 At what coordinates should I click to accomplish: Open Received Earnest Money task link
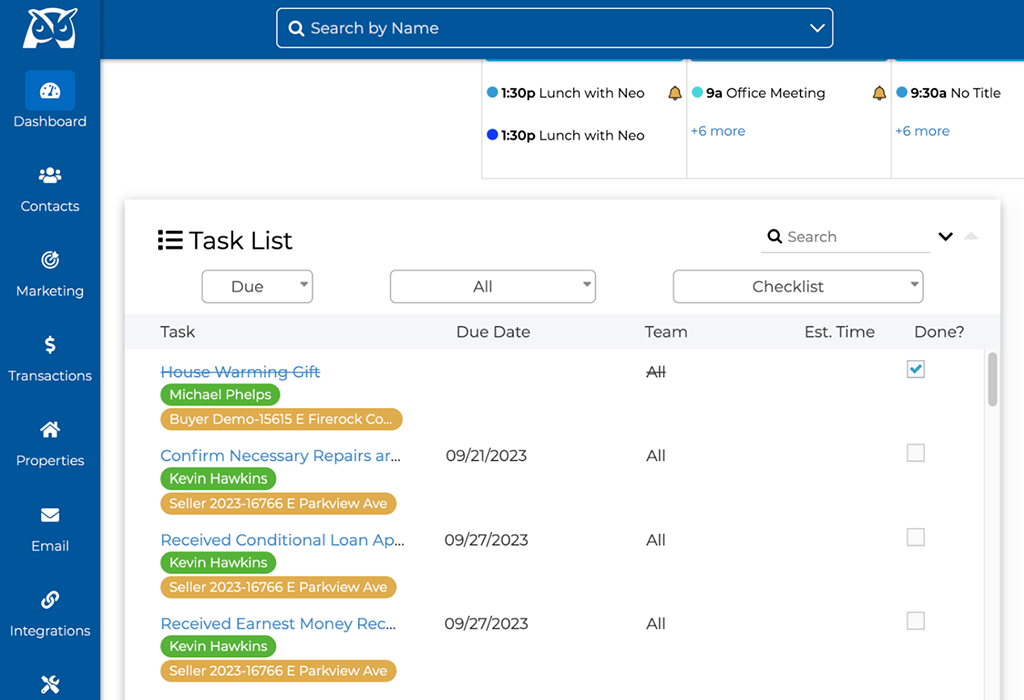click(278, 624)
